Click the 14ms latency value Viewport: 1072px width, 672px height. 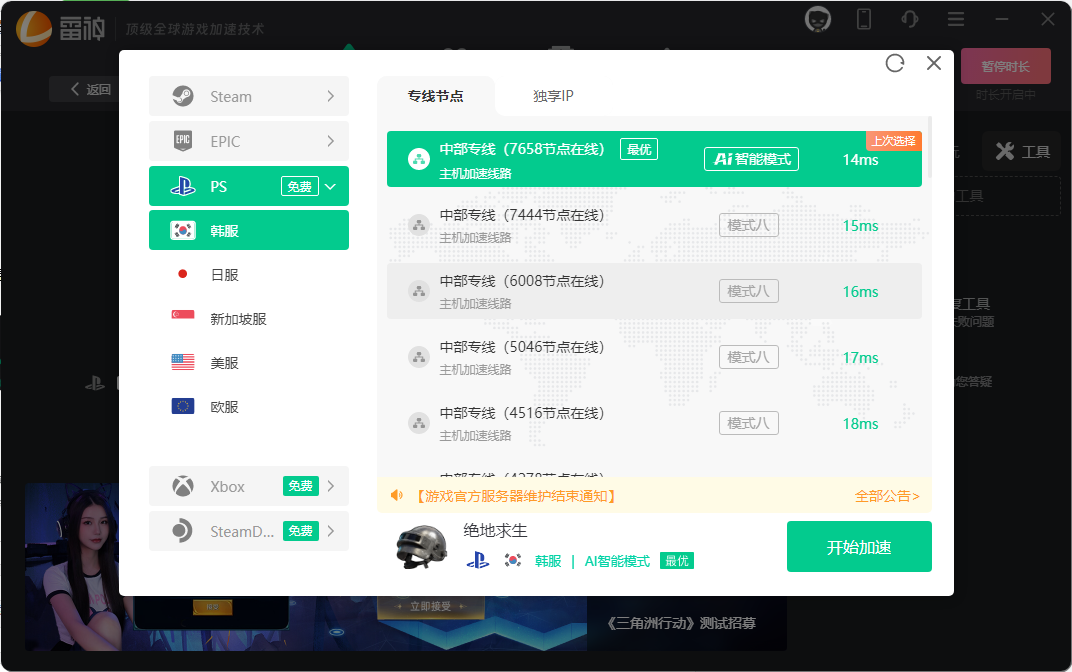point(860,160)
